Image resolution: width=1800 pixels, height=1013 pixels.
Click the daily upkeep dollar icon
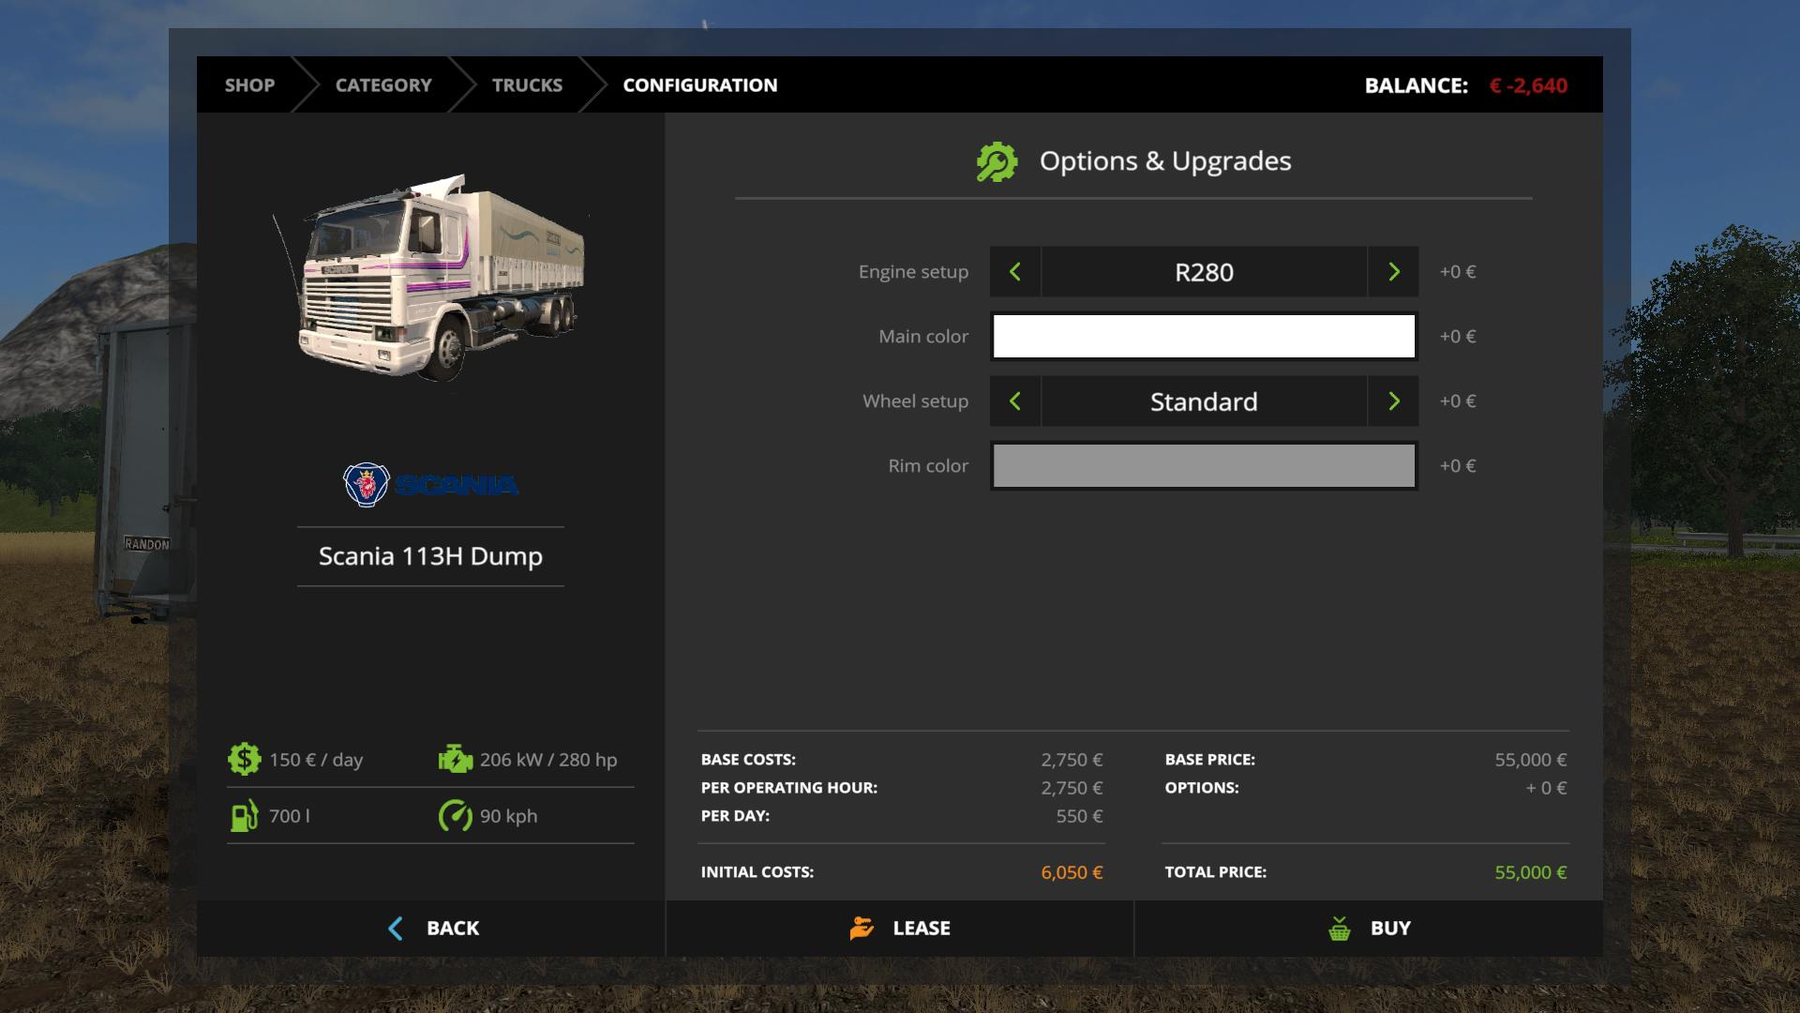pyautogui.click(x=244, y=759)
